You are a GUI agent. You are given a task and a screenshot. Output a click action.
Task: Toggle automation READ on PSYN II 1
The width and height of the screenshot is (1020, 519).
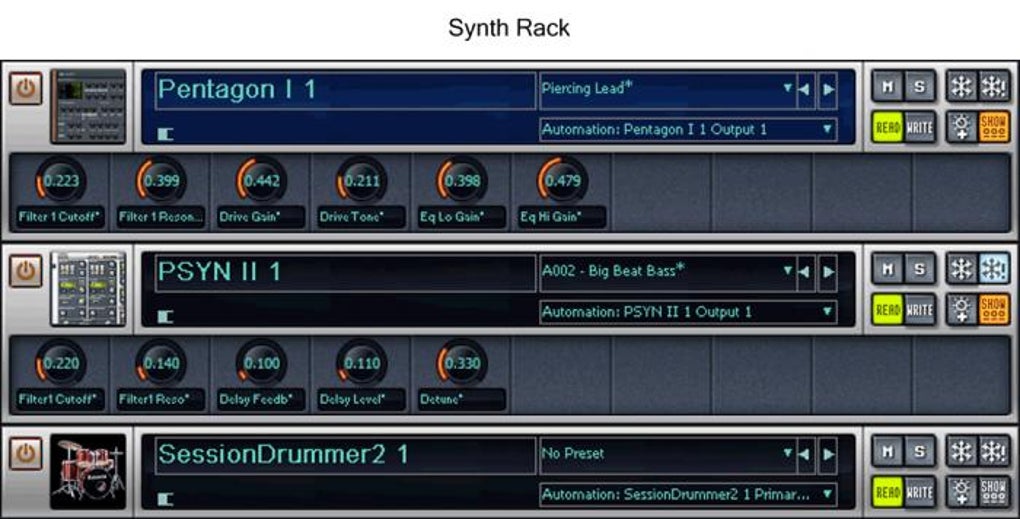[887, 310]
